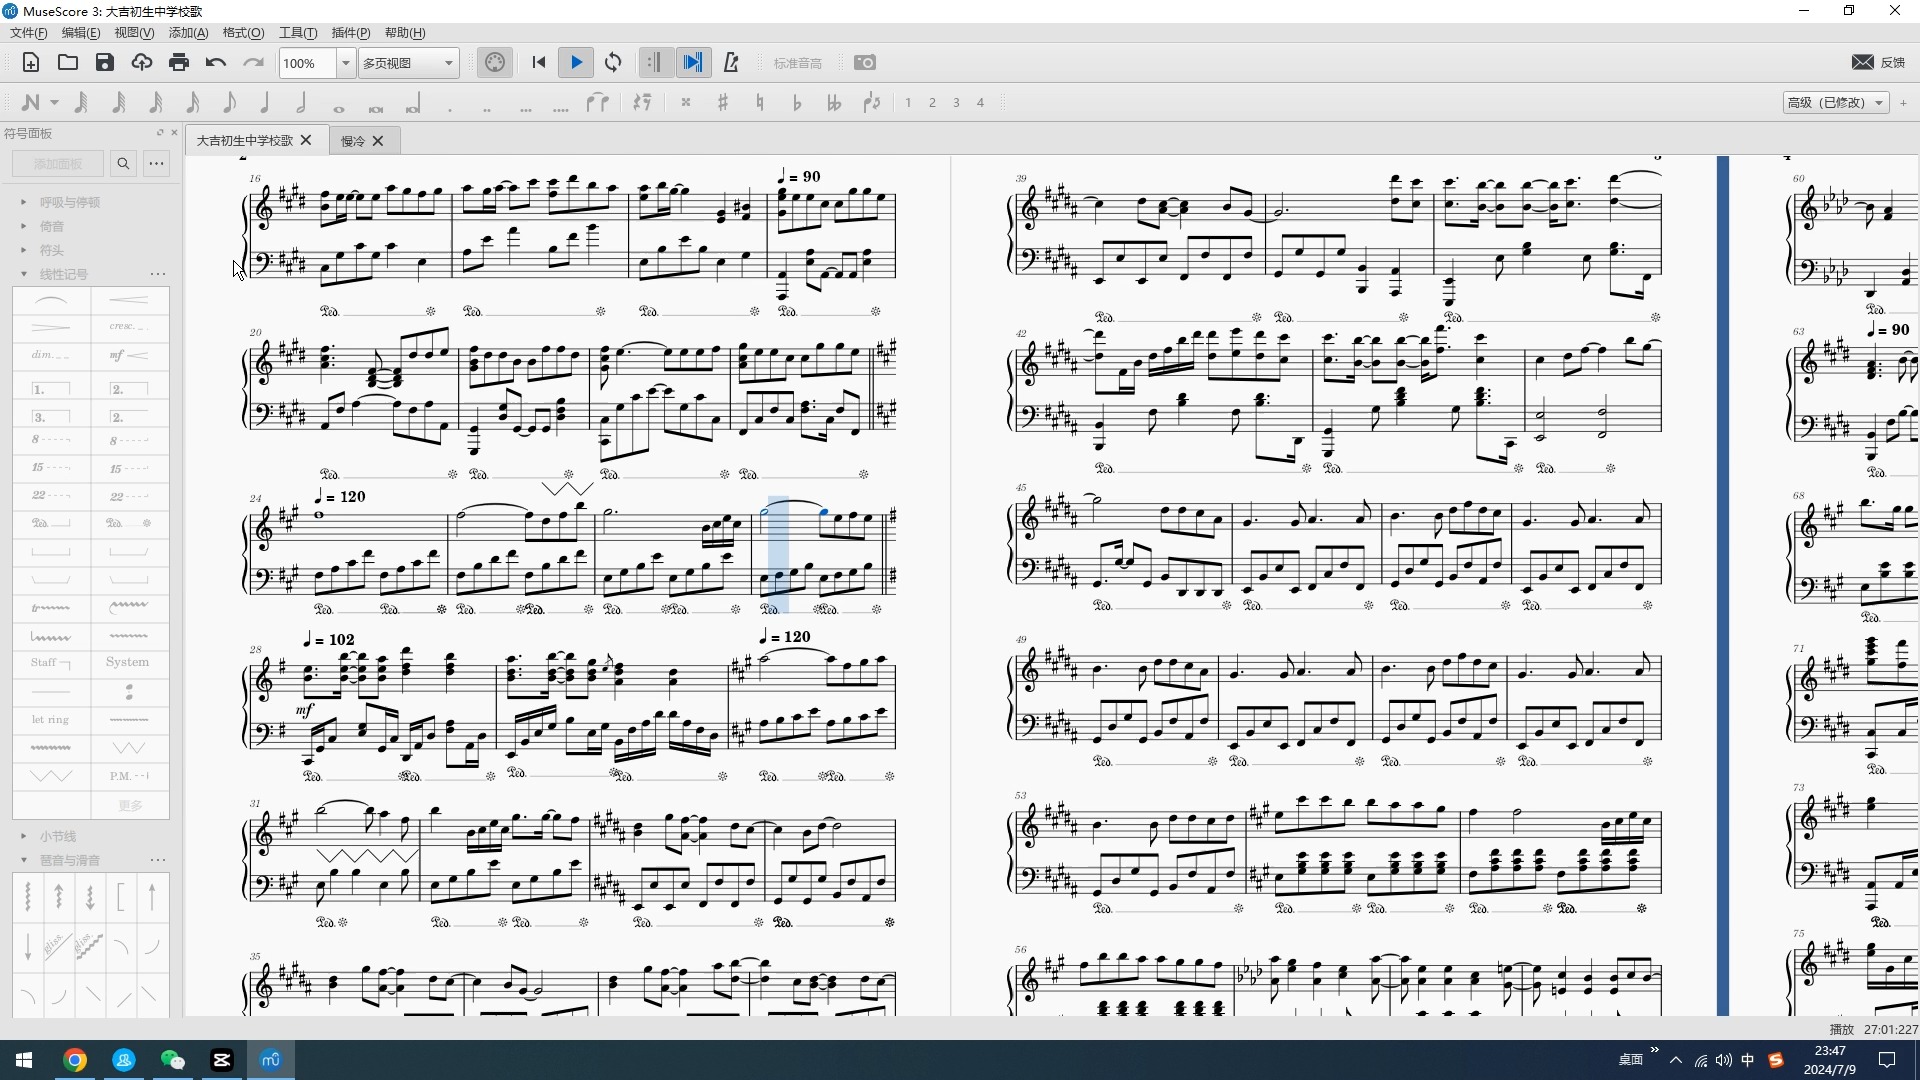Click the print icon
The width and height of the screenshot is (1920, 1080).
[179, 63]
